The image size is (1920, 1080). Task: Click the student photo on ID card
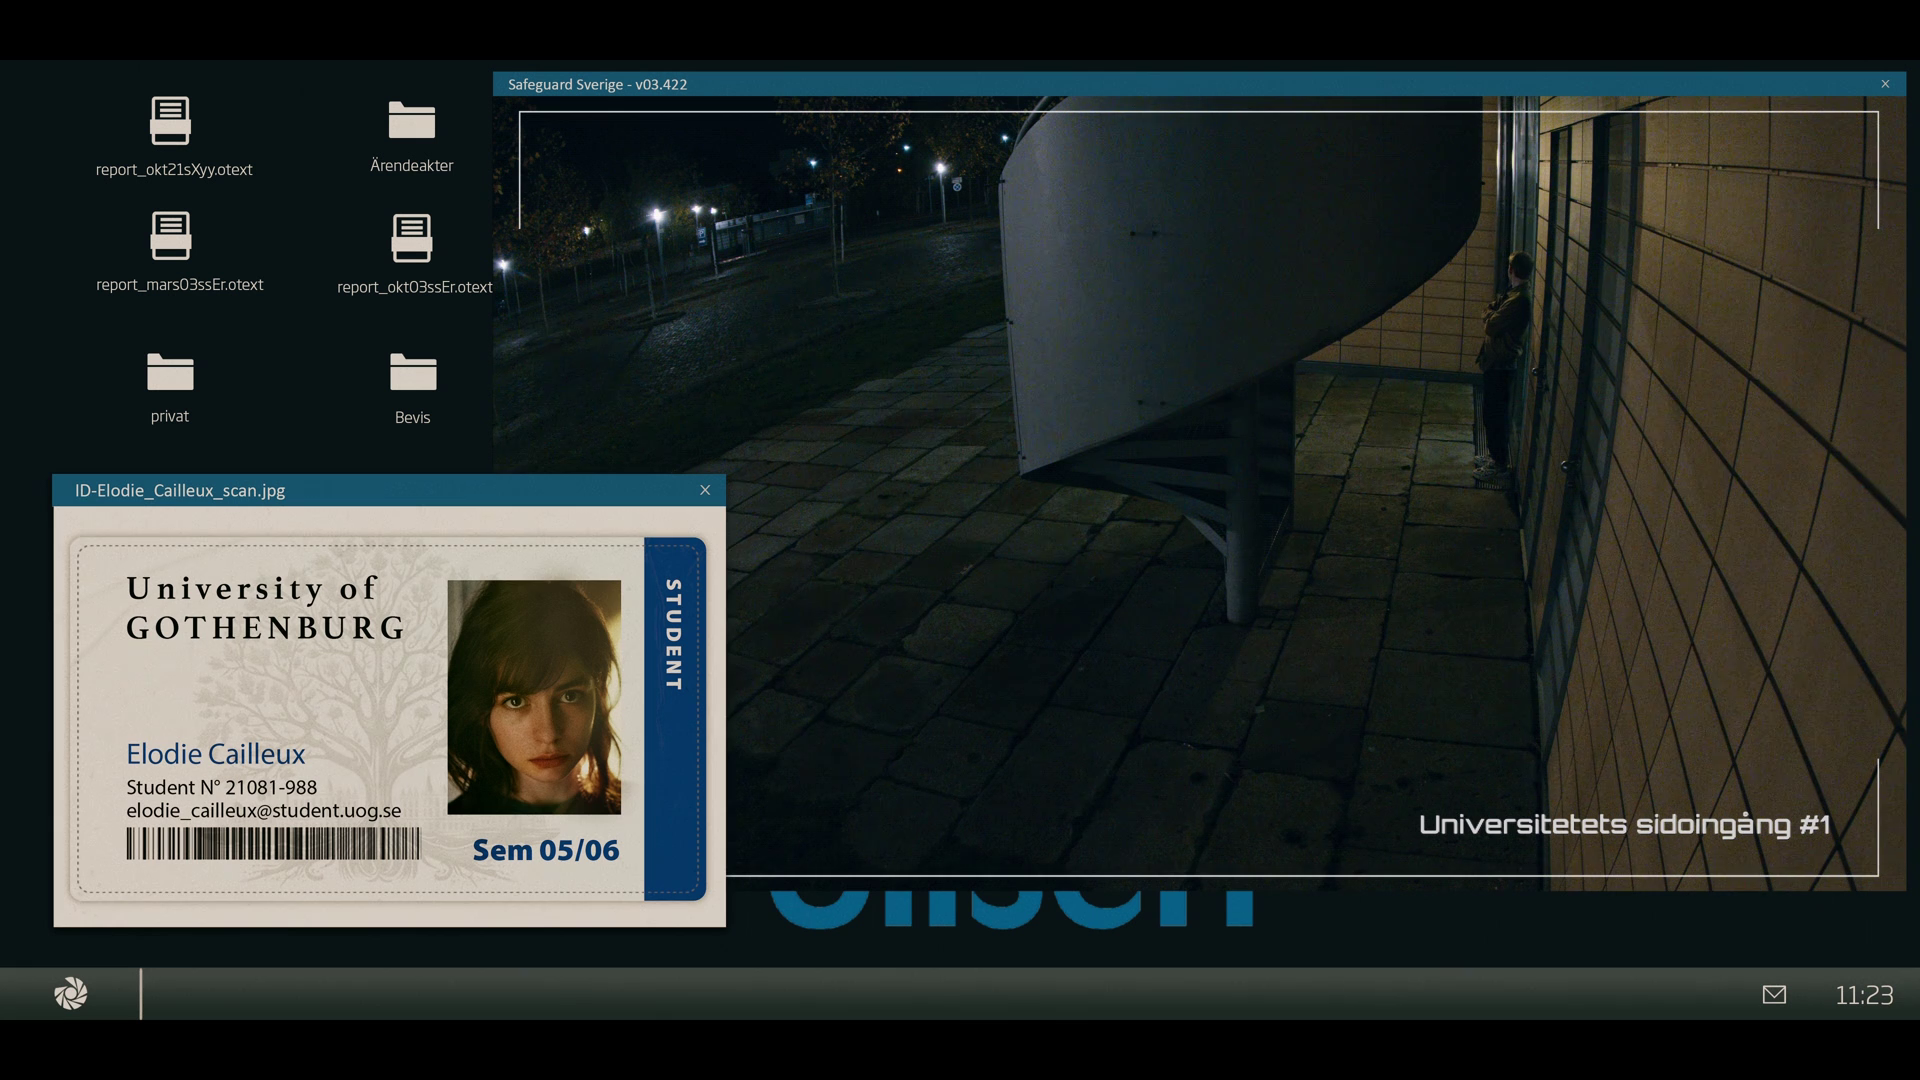tap(534, 697)
